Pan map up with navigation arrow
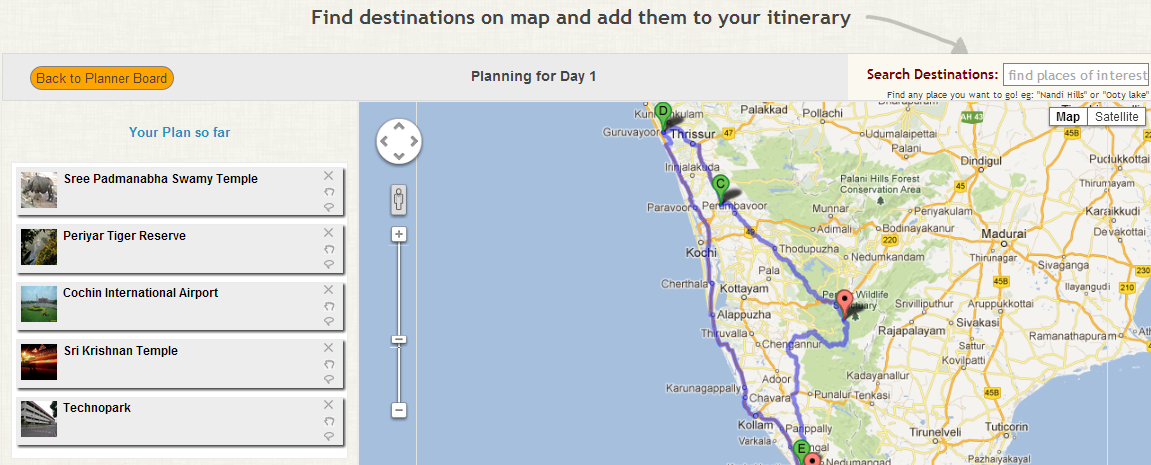 399,126
